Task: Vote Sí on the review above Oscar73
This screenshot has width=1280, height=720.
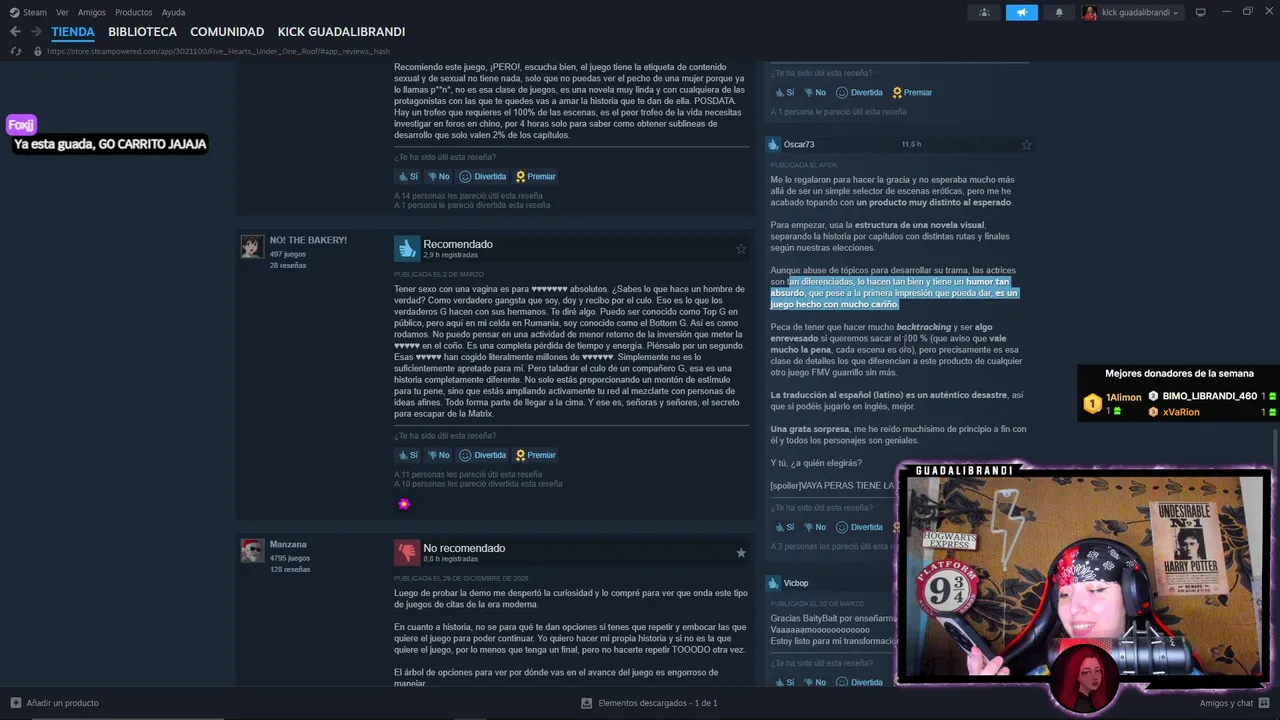Action: (784, 92)
